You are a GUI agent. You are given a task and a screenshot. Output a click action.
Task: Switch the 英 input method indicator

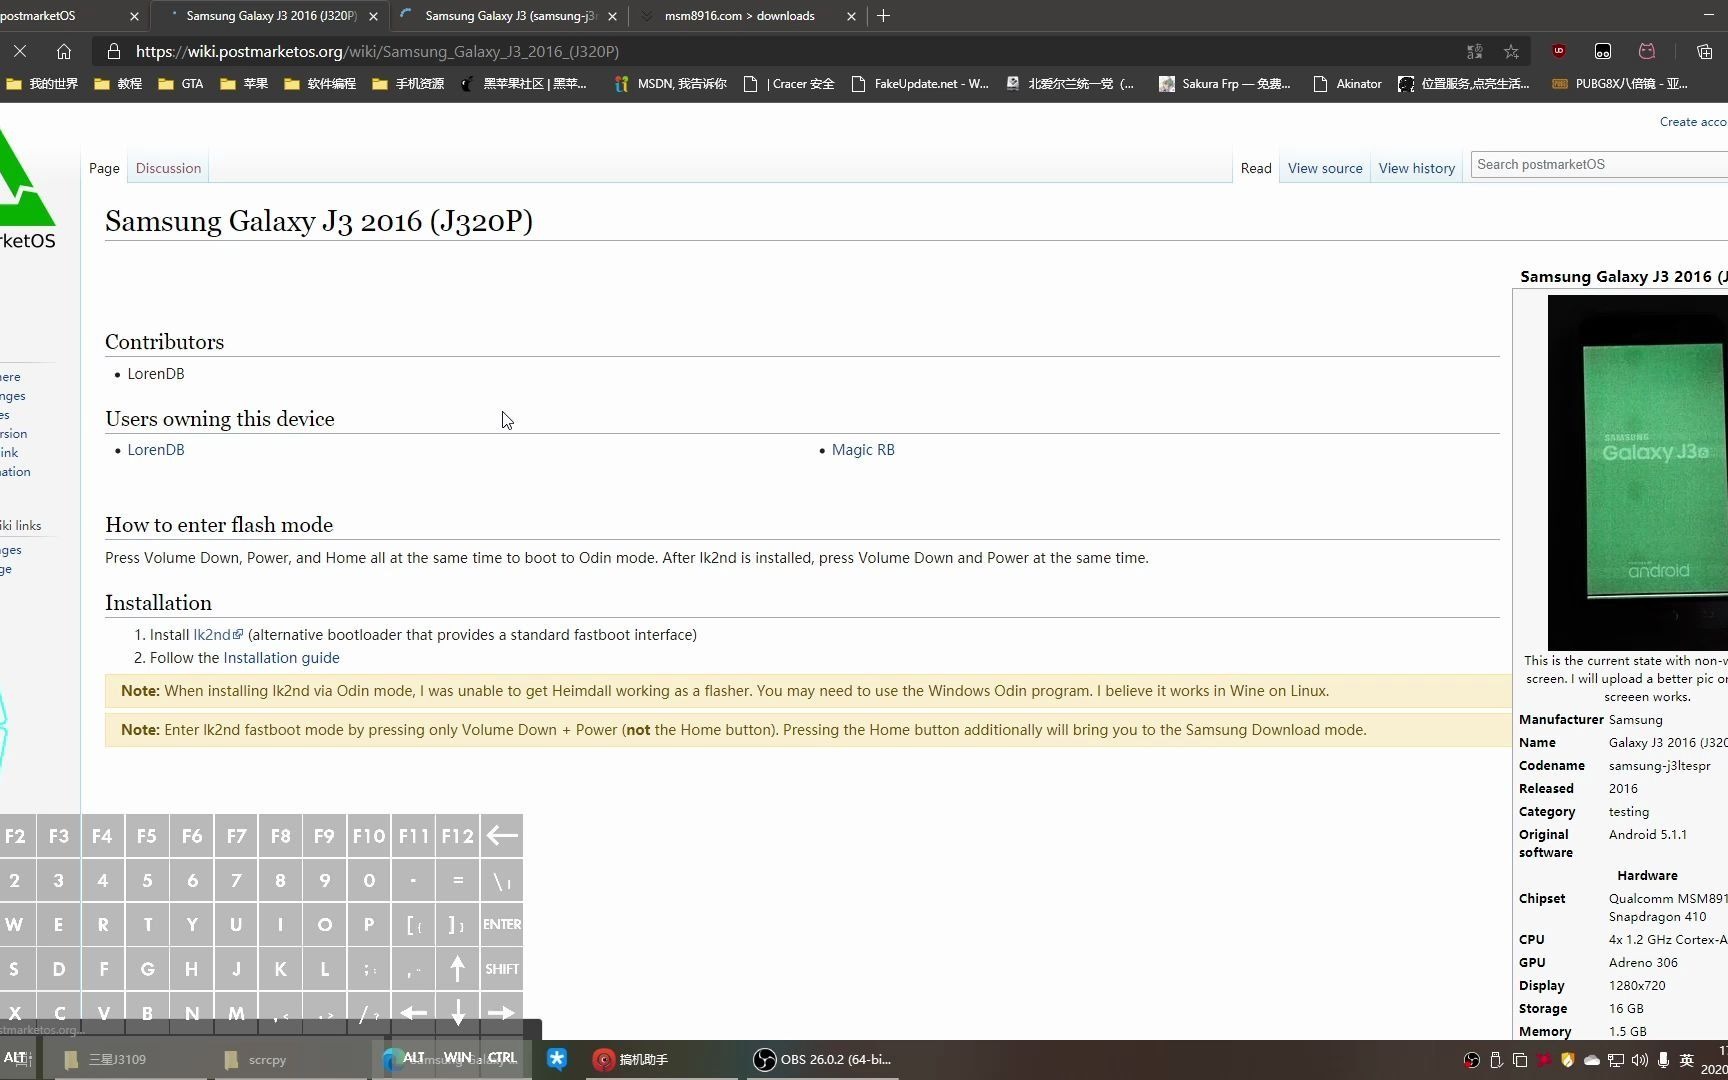(x=1687, y=1060)
